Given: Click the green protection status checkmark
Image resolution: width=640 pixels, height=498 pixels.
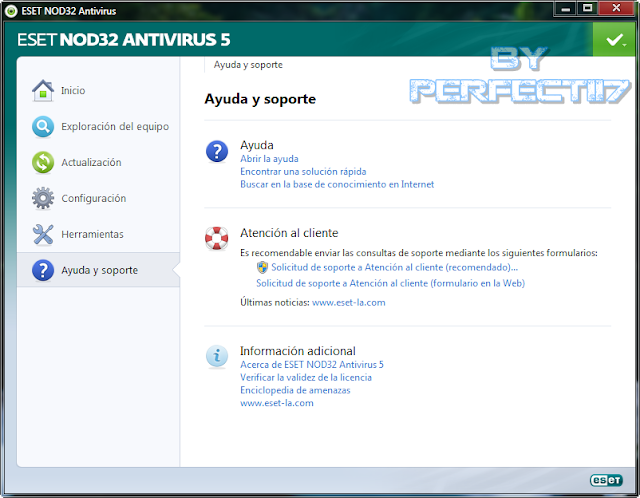Looking at the screenshot, I should click(615, 40).
